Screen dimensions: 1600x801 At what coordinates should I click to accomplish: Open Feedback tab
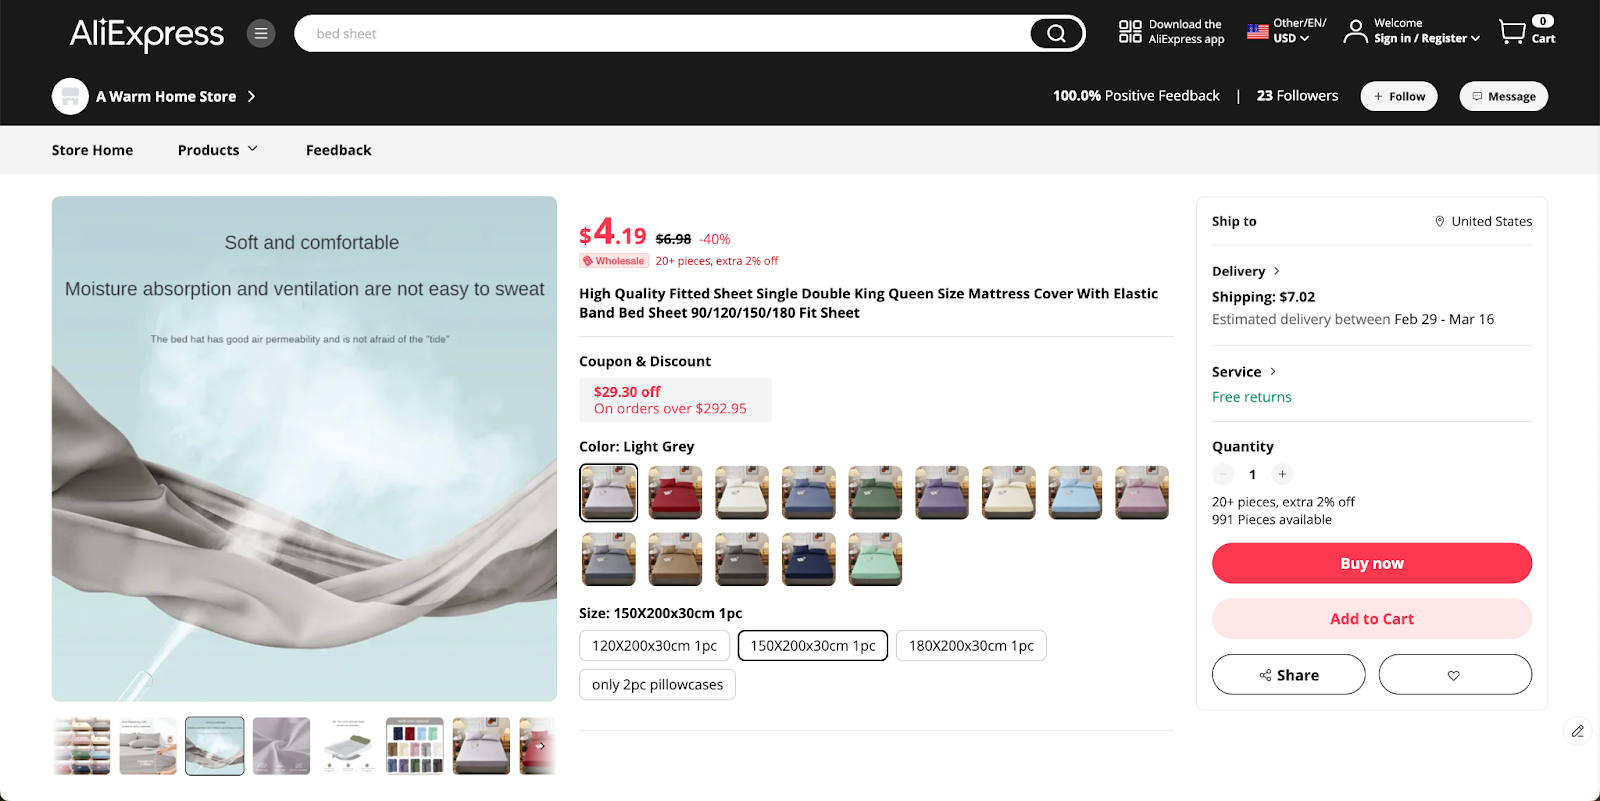pos(338,150)
